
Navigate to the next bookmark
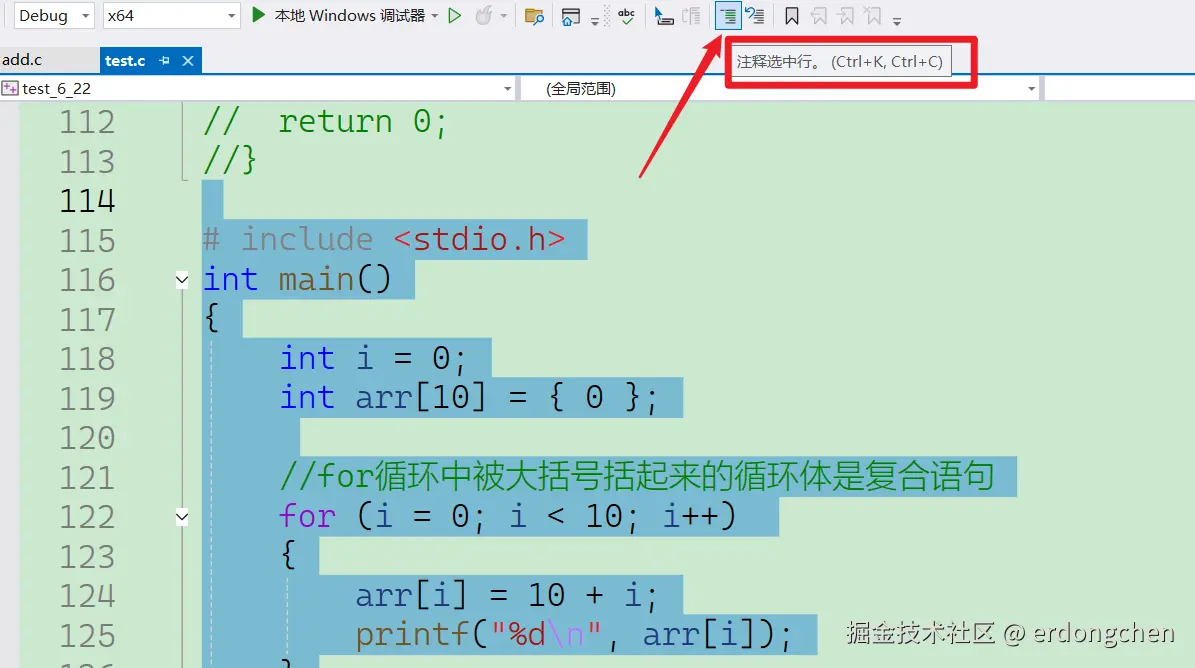point(845,15)
